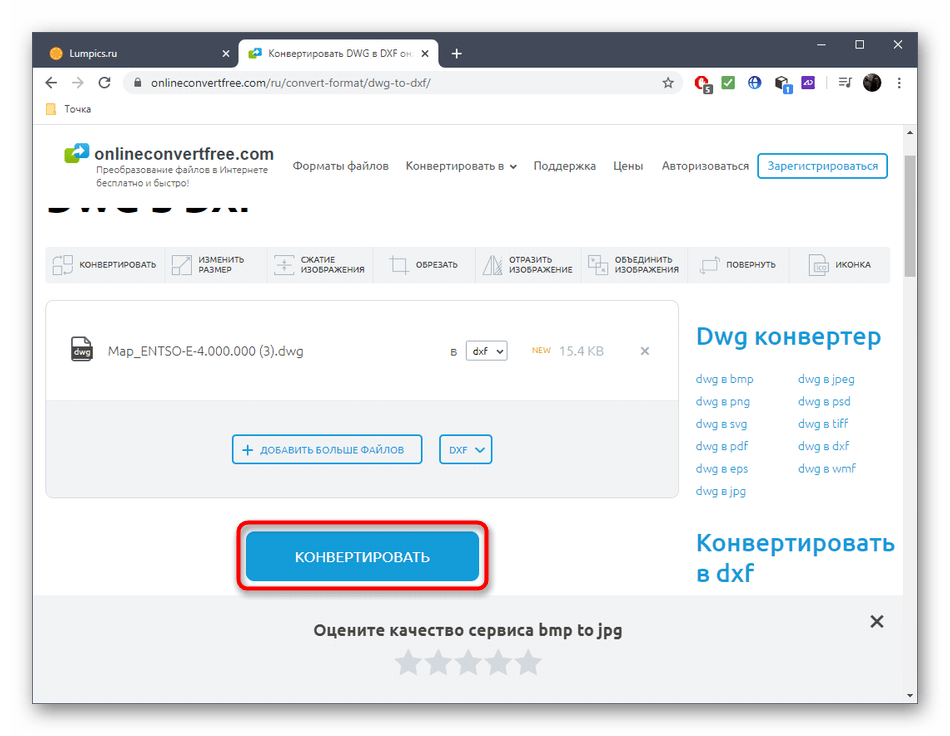Click the dwg file type icon

point(82,350)
